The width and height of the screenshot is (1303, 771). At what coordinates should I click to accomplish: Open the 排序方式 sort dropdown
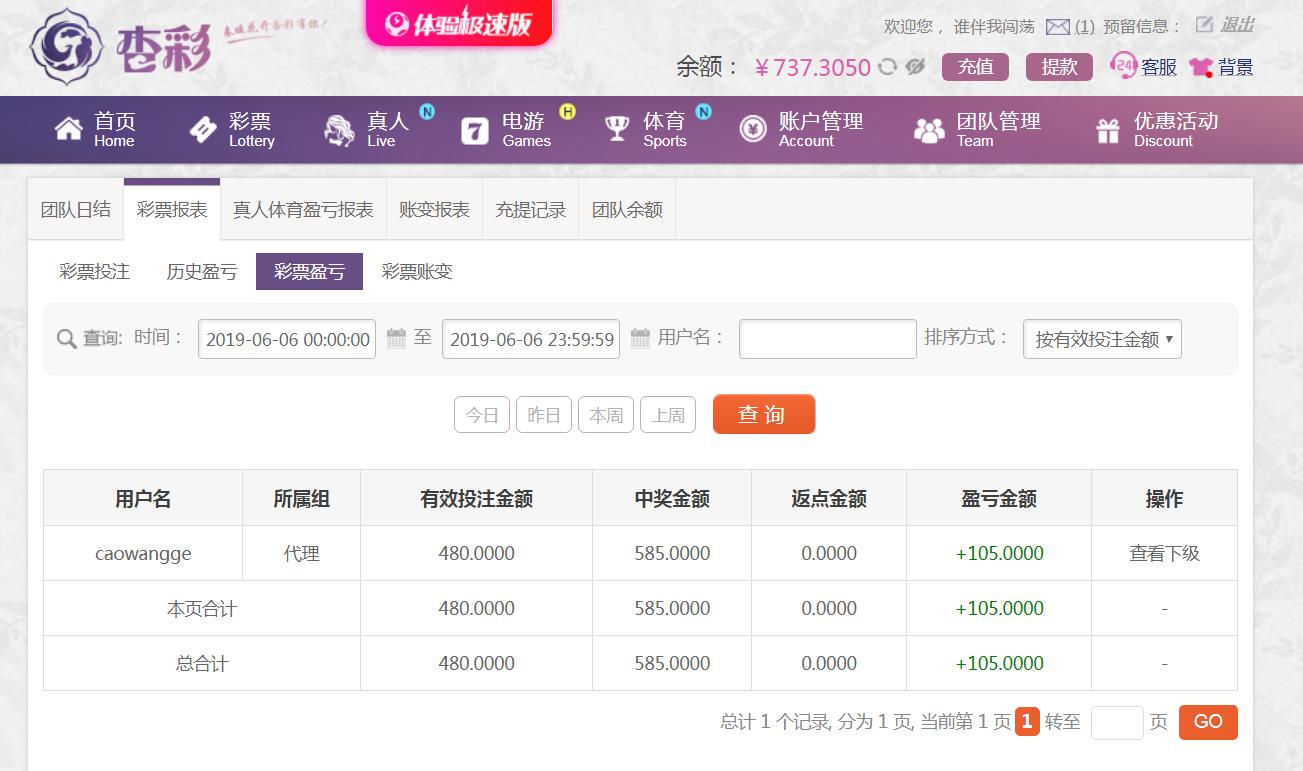coord(1102,339)
